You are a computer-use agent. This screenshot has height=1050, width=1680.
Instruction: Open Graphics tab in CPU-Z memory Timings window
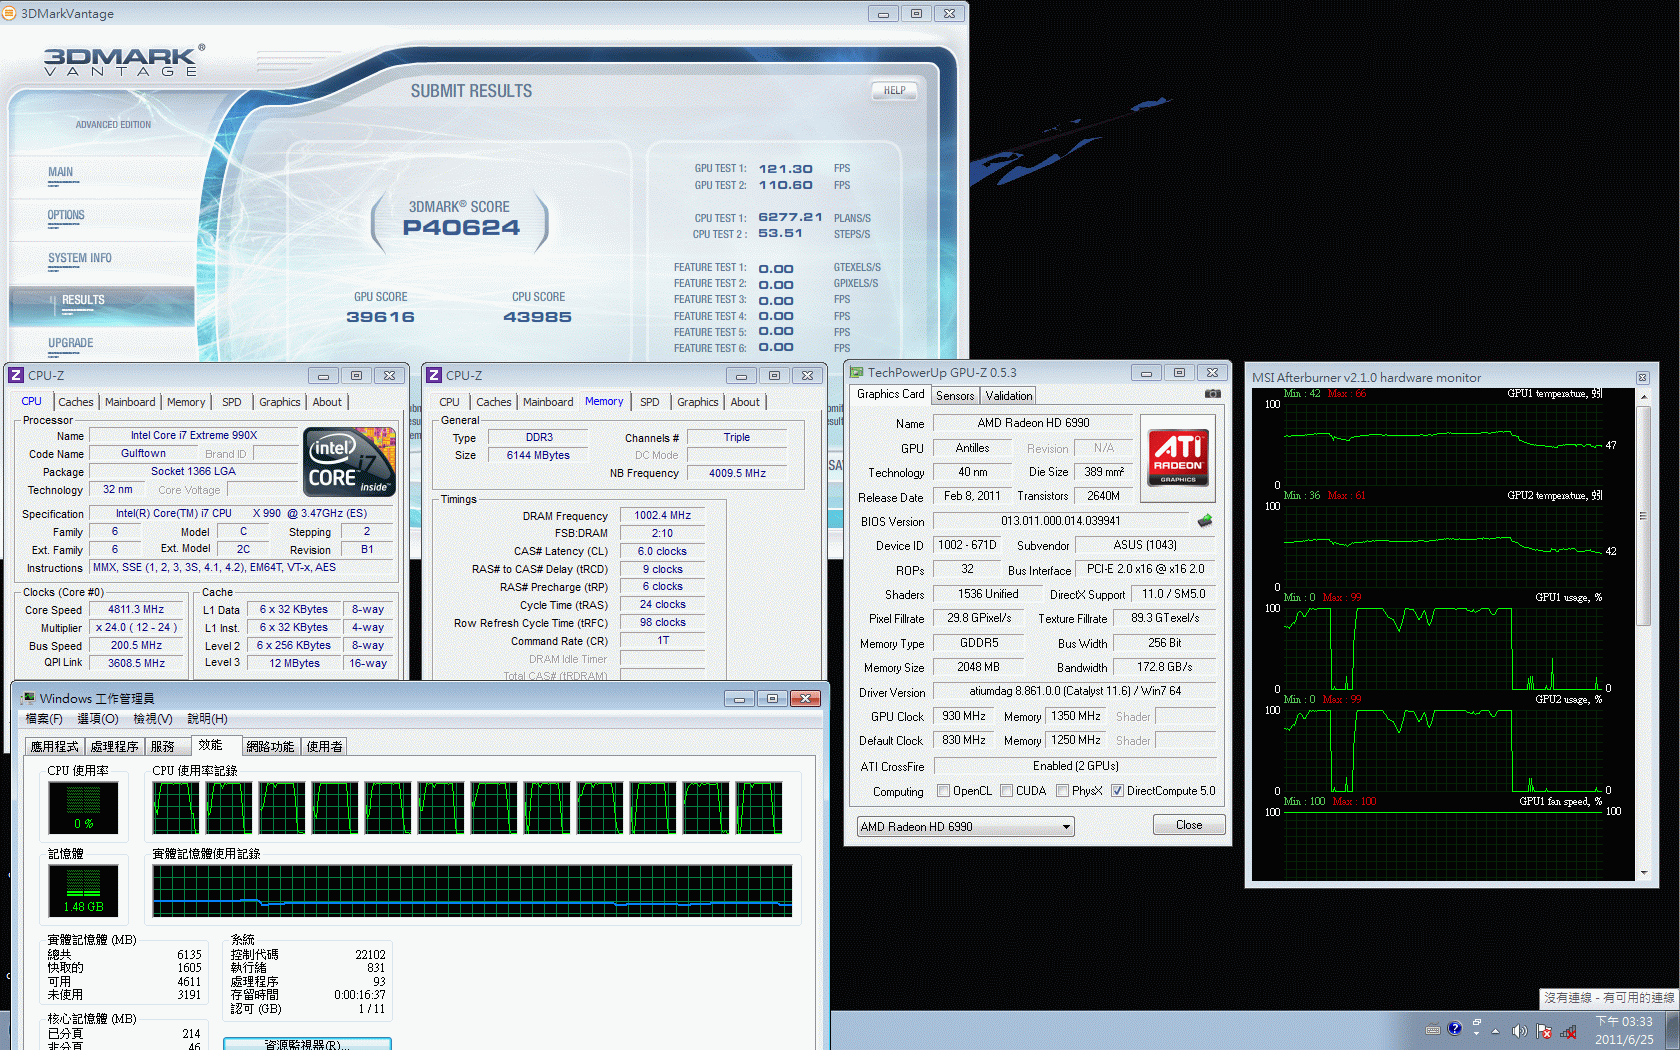coord(698,402)
